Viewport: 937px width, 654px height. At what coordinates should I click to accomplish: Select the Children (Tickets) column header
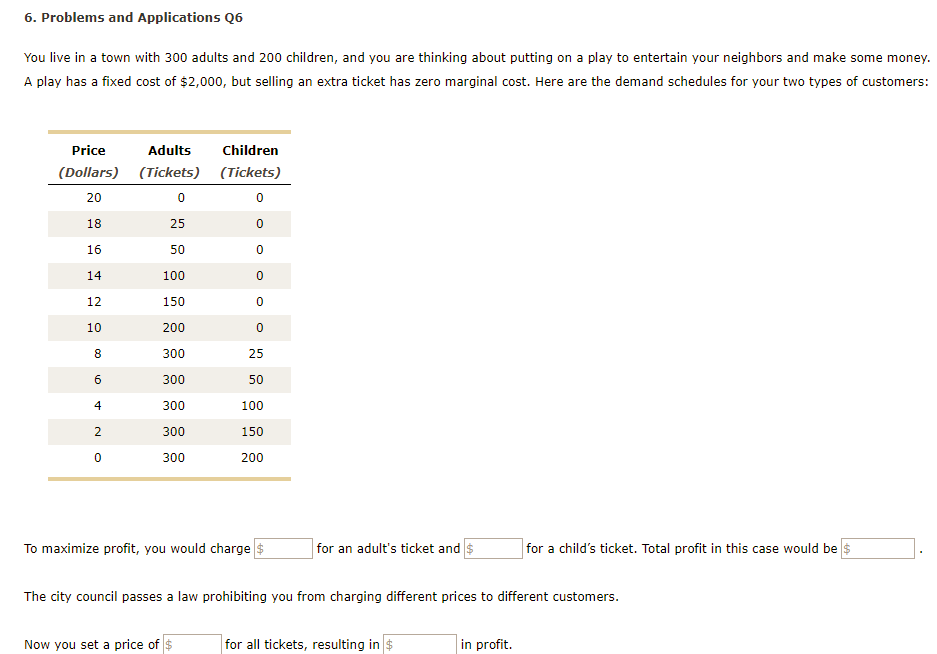coord(250,160)
